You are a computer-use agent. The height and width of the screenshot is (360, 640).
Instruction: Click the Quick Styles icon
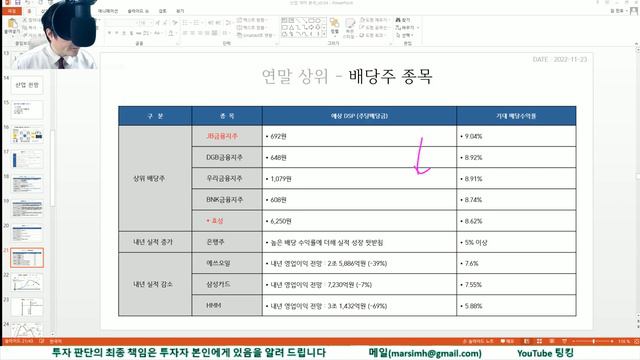(x=350, y=24)
